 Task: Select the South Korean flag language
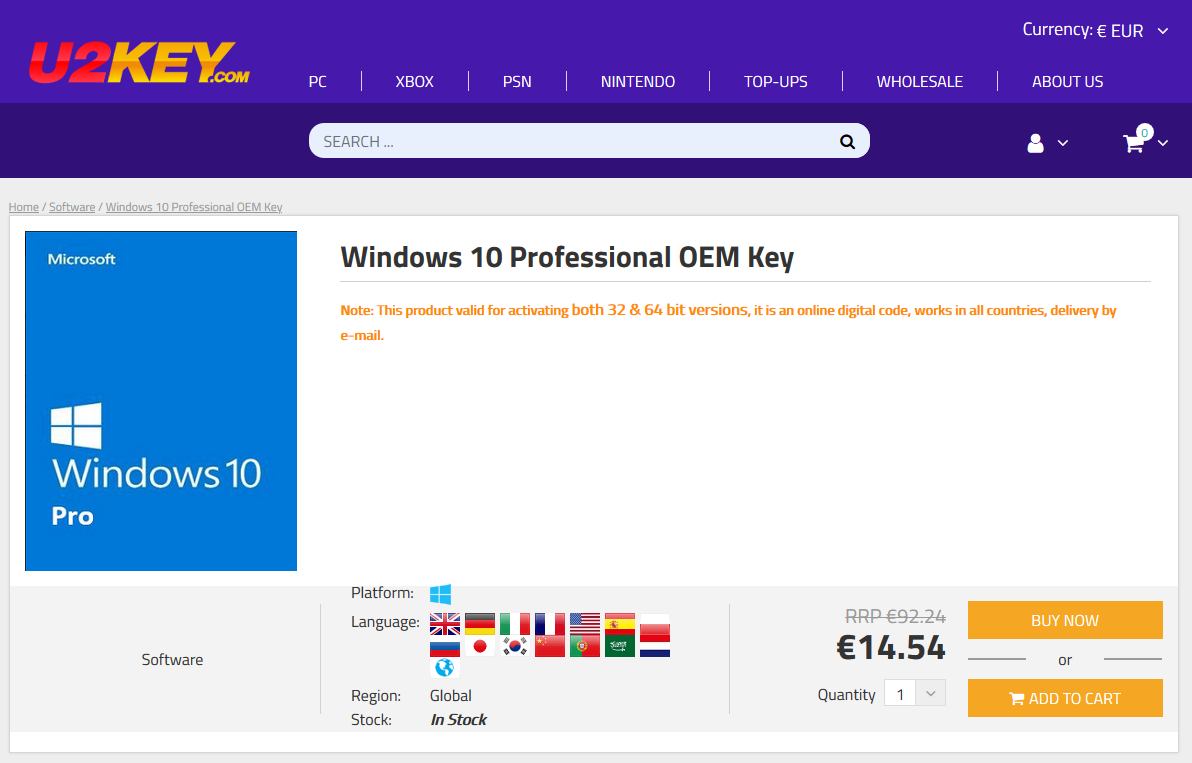[515, 646]
